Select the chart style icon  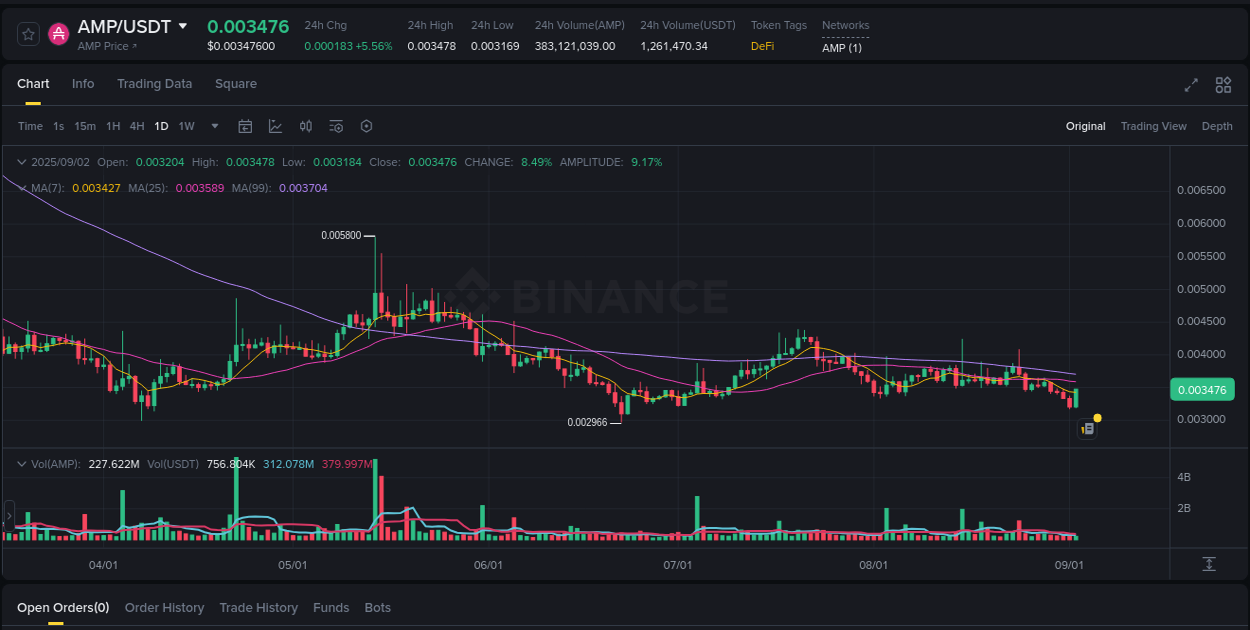[x=275, y=126]
